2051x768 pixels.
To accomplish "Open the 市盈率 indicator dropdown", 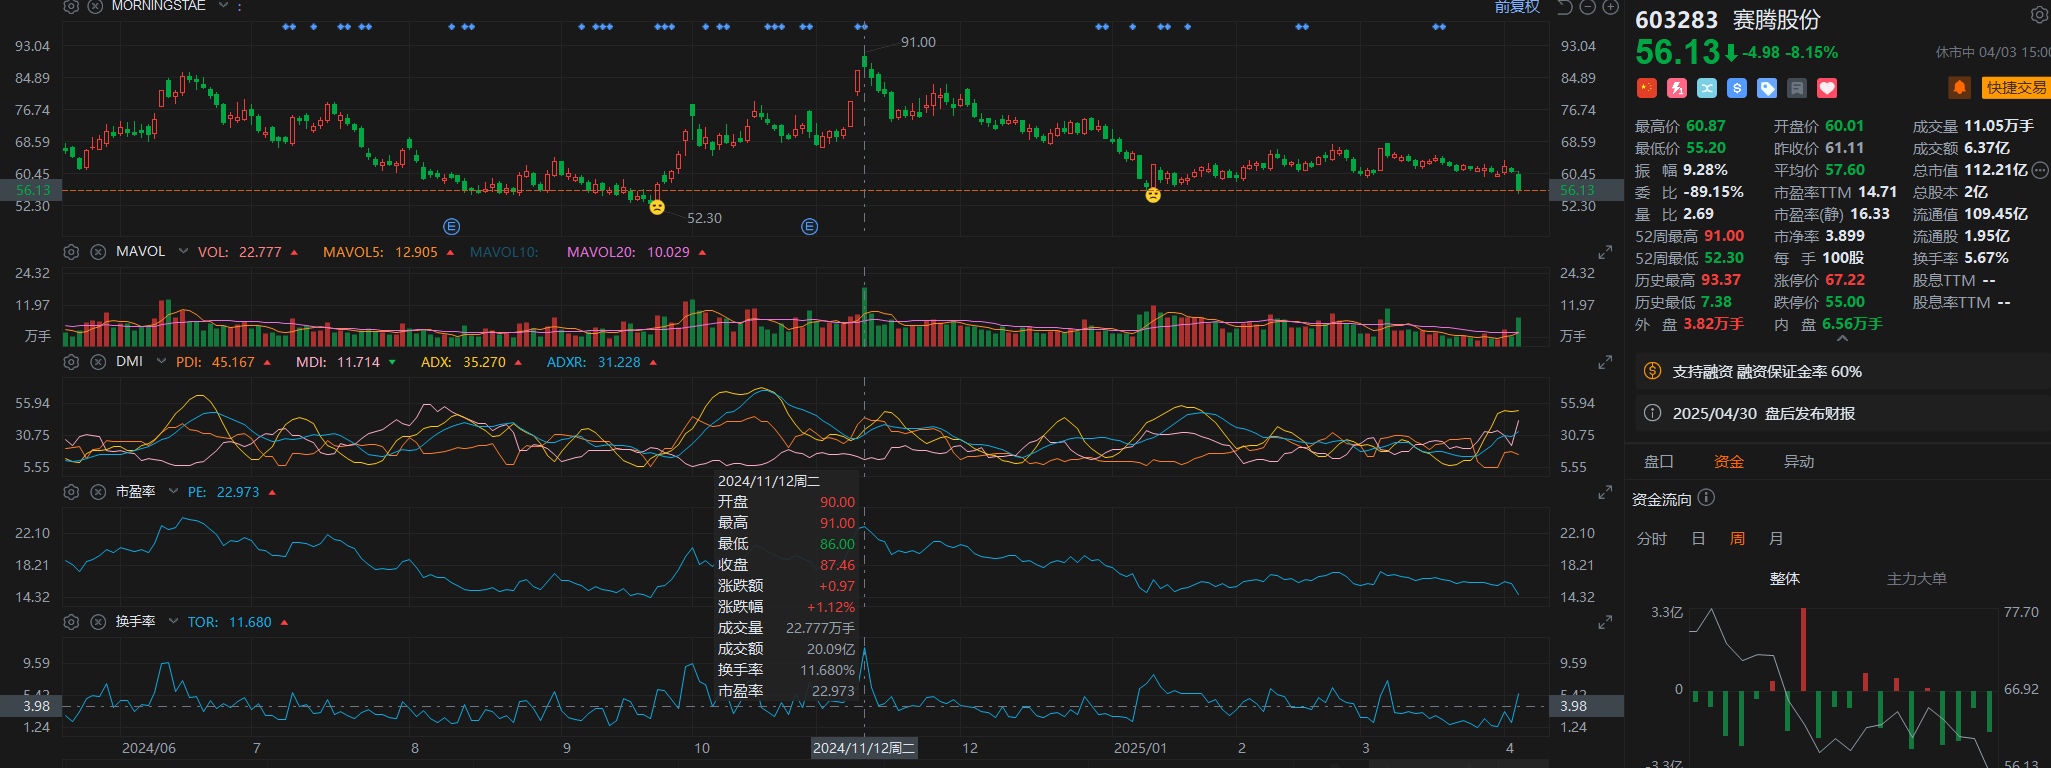I will point(173,492).
